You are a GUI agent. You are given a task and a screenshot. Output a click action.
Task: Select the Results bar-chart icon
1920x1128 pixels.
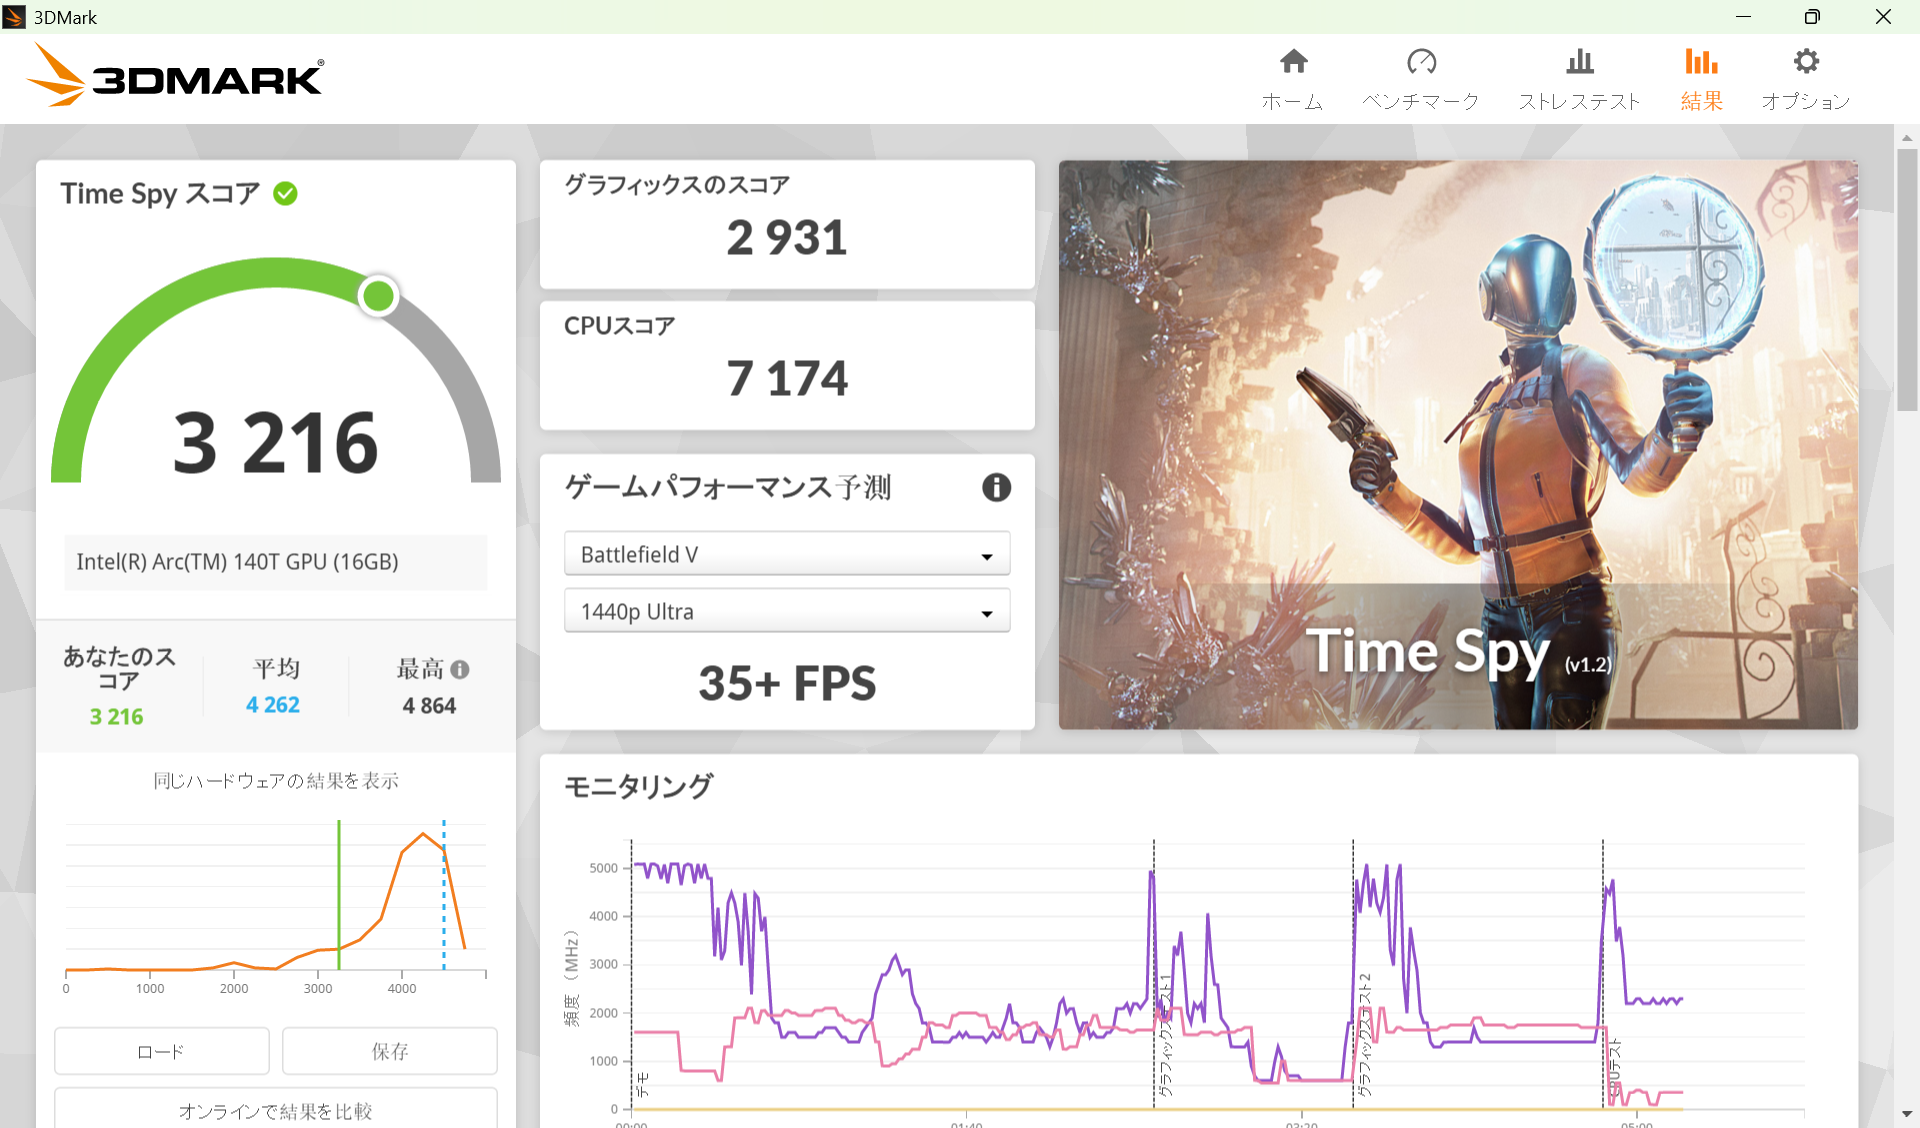coord(1700,62)
